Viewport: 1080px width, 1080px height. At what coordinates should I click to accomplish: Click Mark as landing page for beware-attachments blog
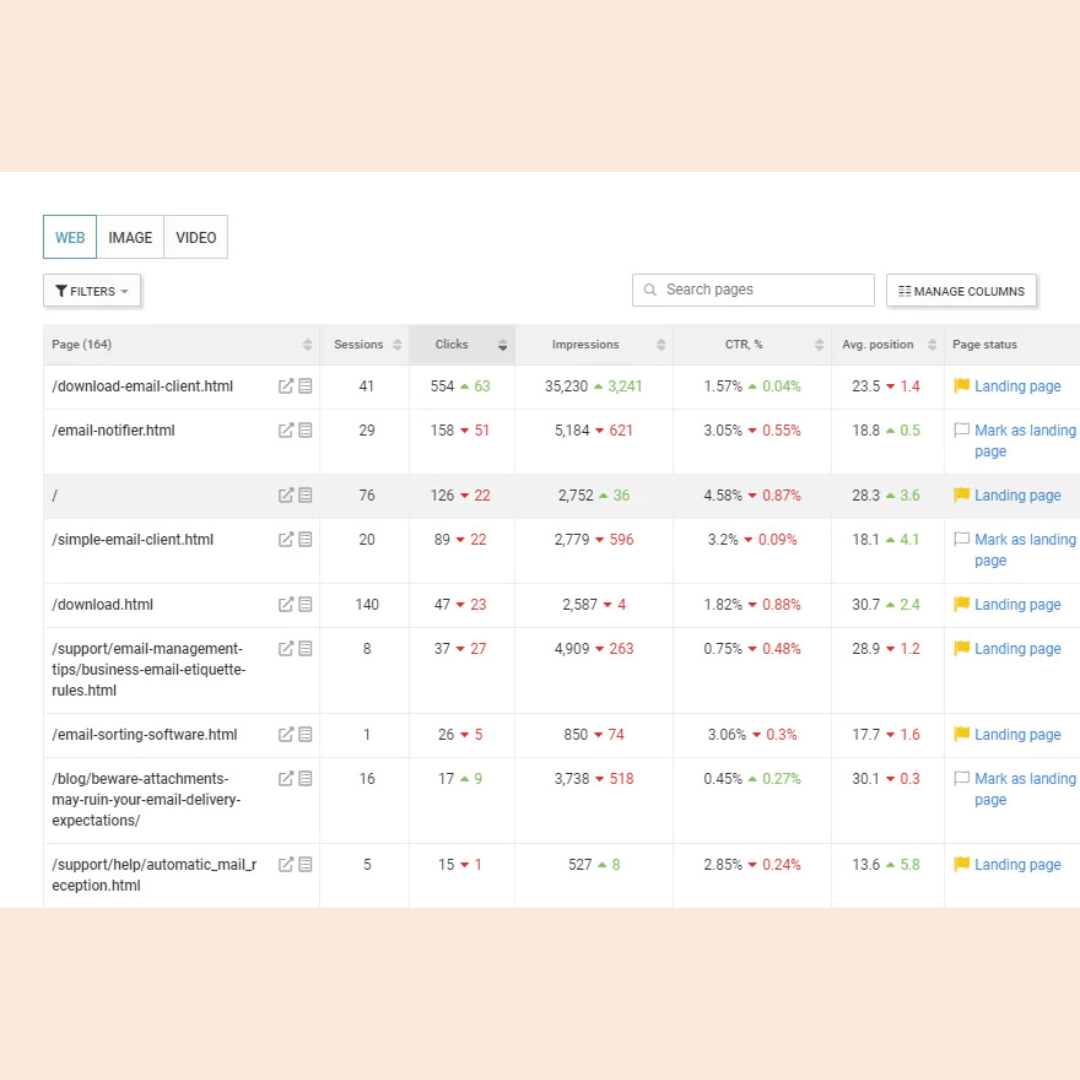[1024, 788]
